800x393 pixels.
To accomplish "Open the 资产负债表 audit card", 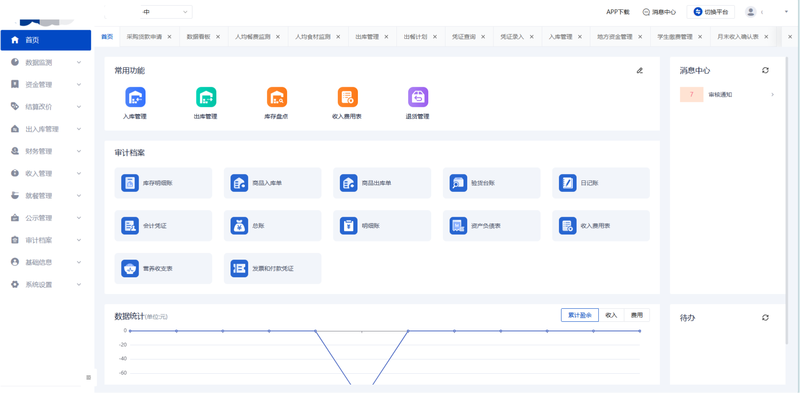I will point(491,226).
